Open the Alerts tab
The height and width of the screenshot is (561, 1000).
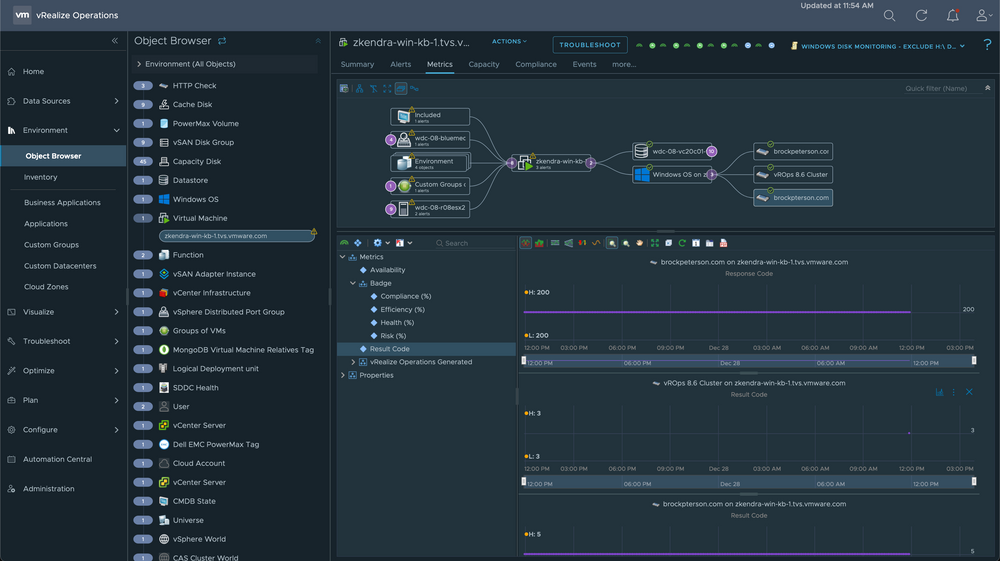(400, 64)
